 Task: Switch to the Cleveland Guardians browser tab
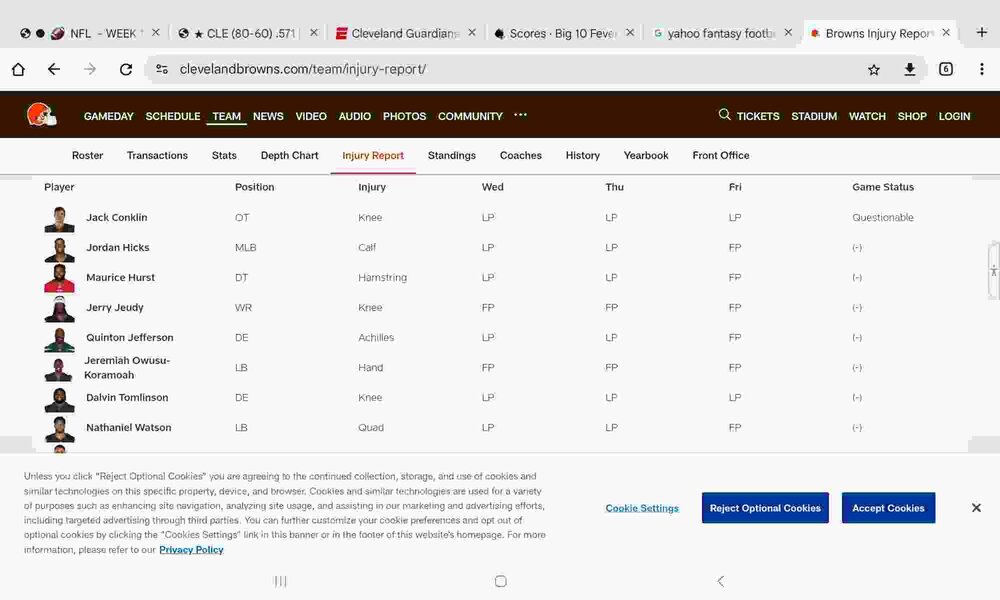tap(406, 33)
